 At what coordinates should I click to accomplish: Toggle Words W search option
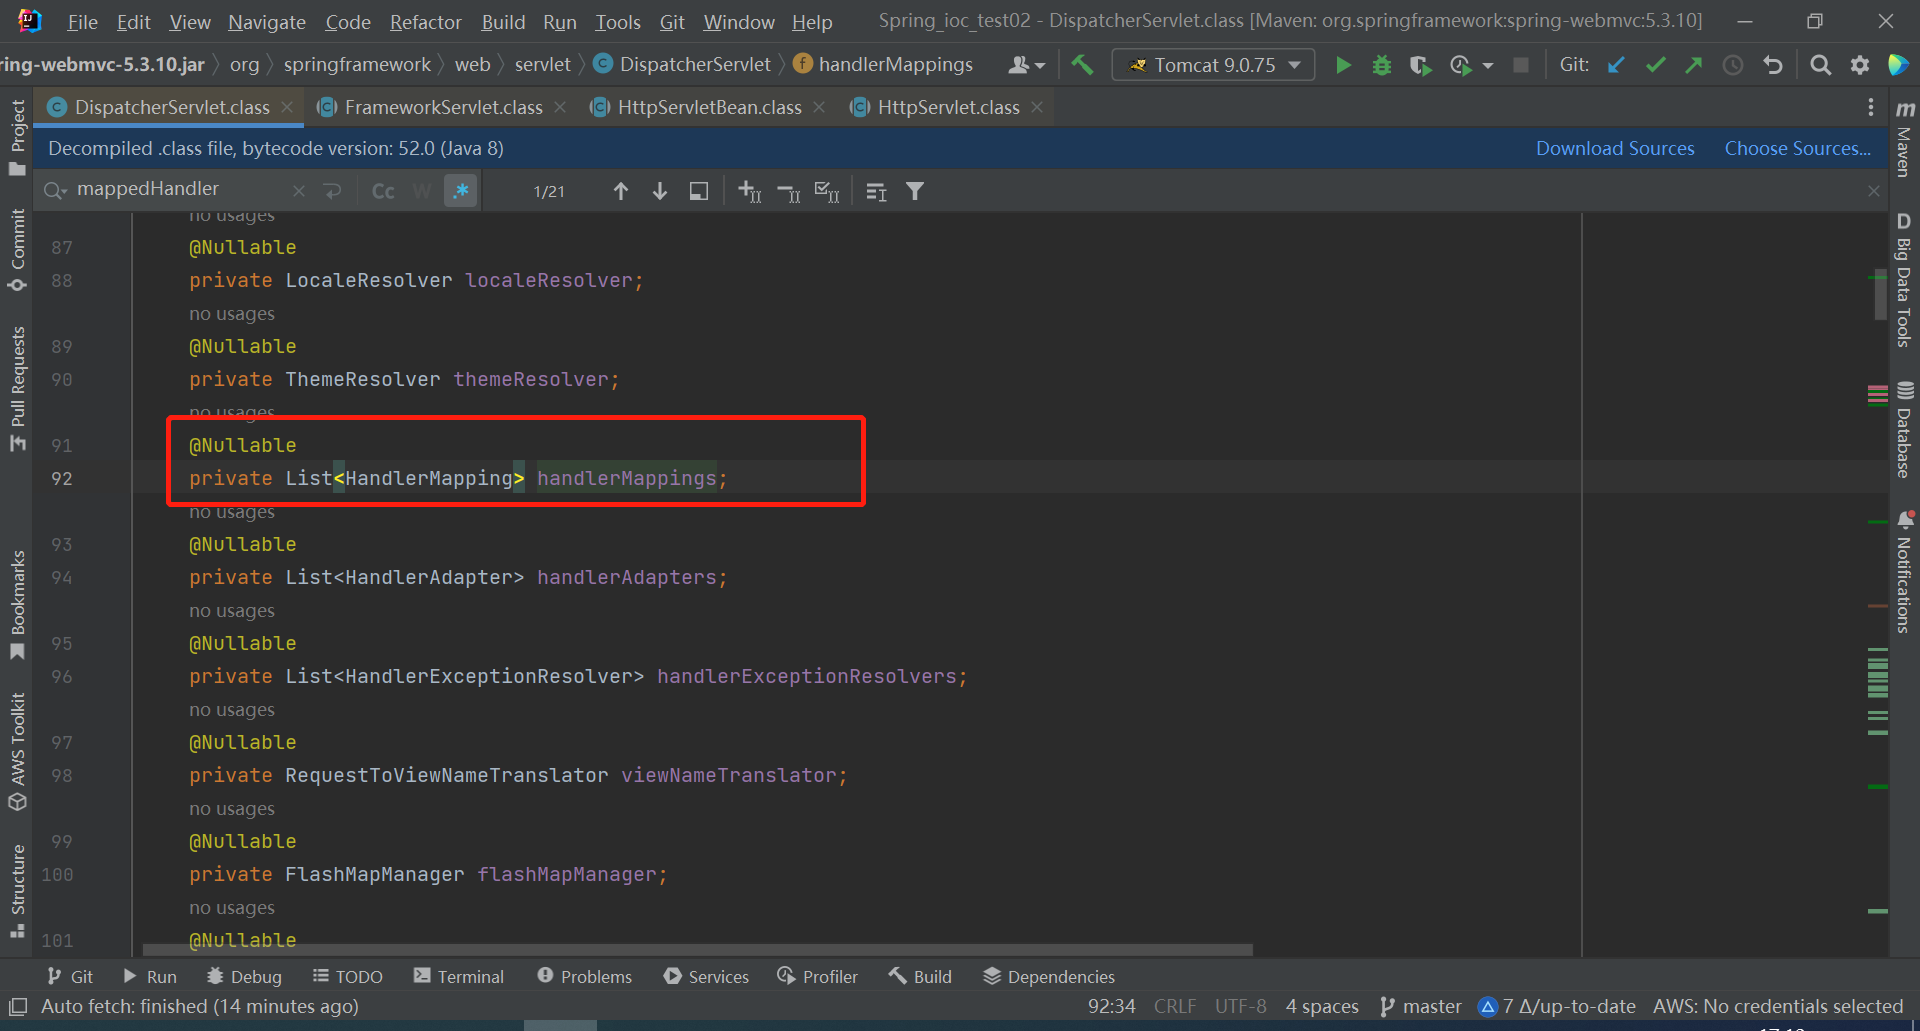click(x=422, y=191)
